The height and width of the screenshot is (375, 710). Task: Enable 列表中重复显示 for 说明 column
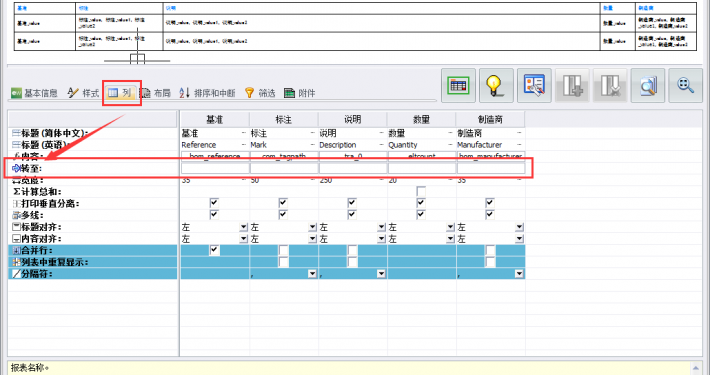[352, 262]
